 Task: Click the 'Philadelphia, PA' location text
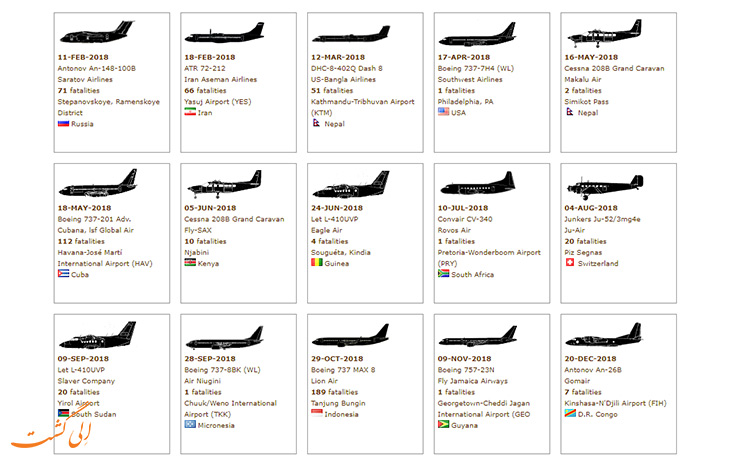tap(465, 102)
